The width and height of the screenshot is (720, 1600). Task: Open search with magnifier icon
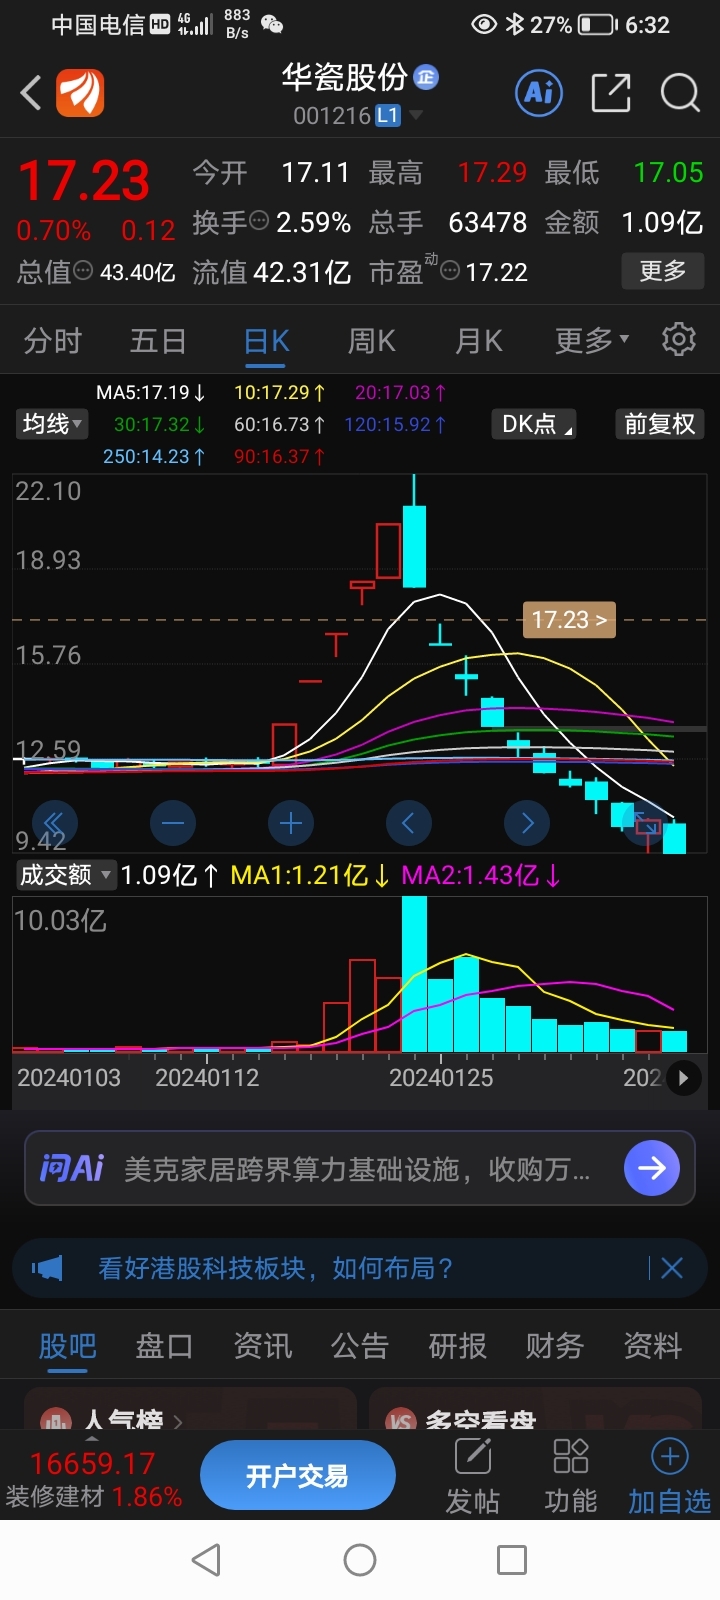[x=680, y=93]
